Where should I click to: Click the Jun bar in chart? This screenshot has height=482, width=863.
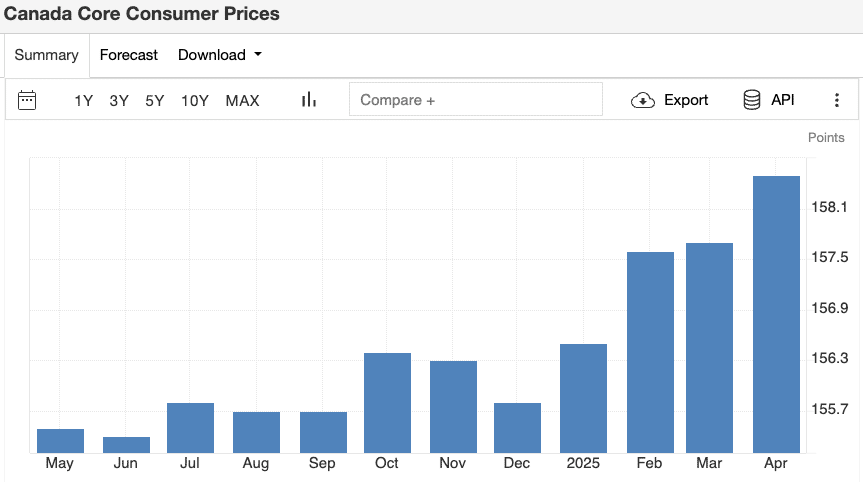[x=127, y=445]
